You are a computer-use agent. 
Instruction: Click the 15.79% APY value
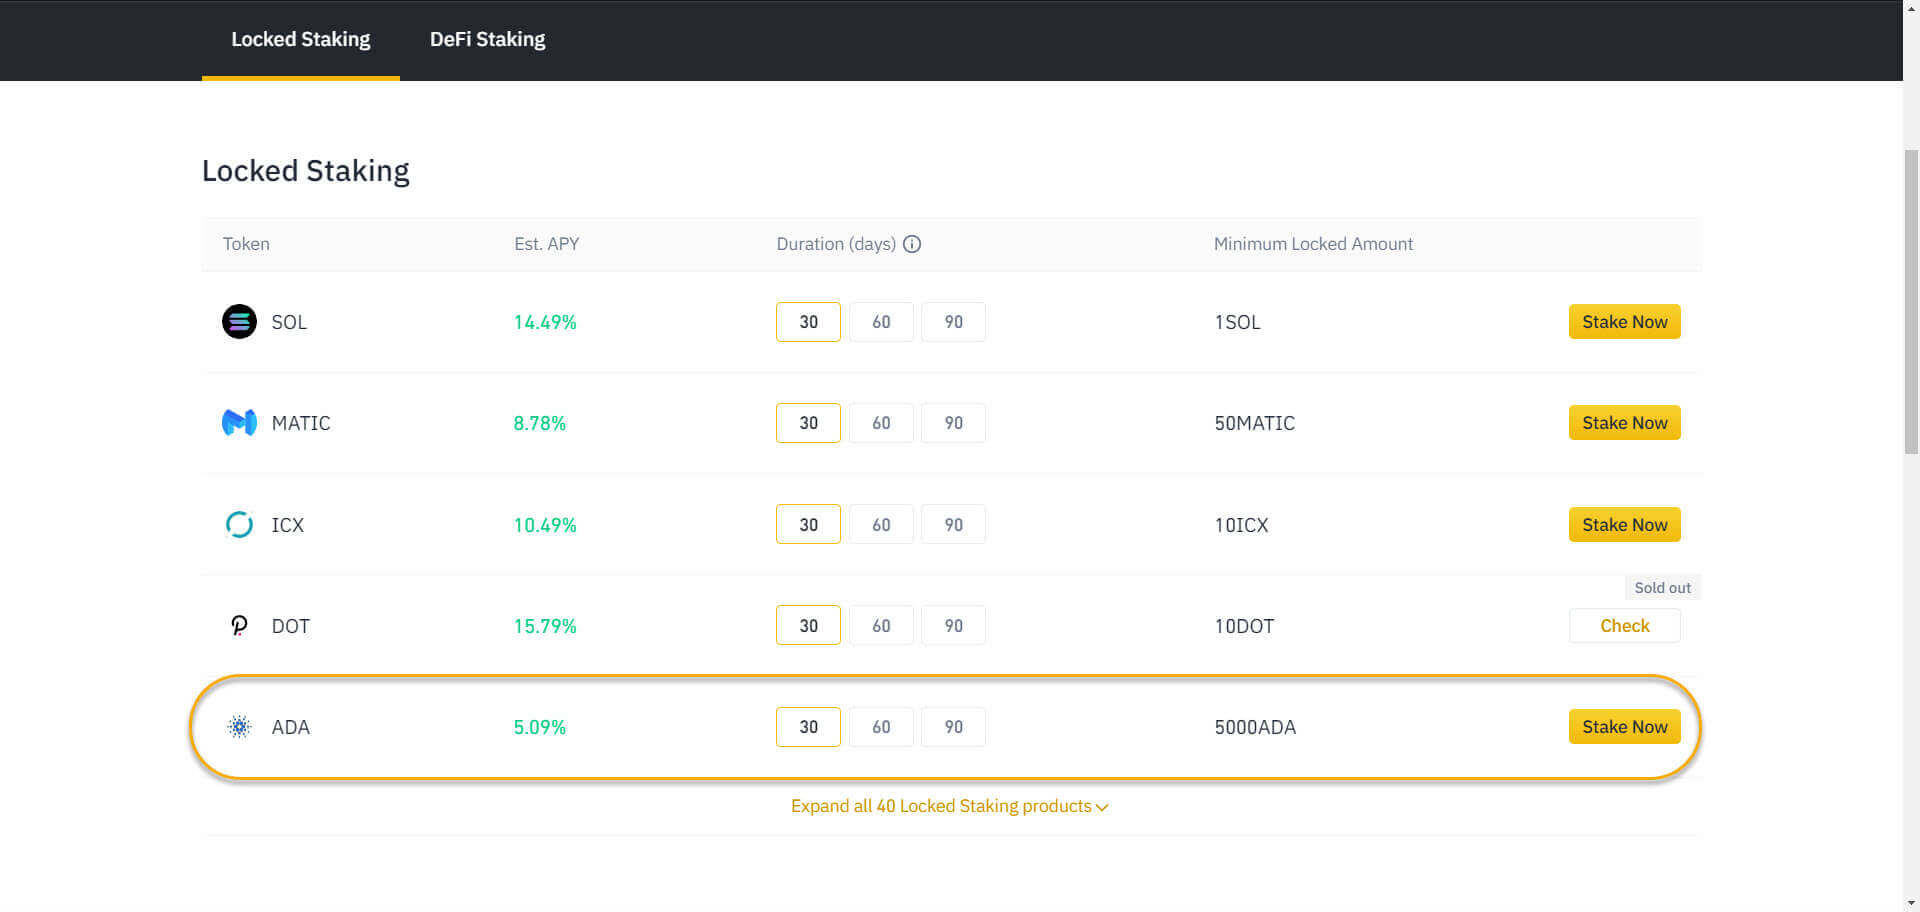(545, 626)
